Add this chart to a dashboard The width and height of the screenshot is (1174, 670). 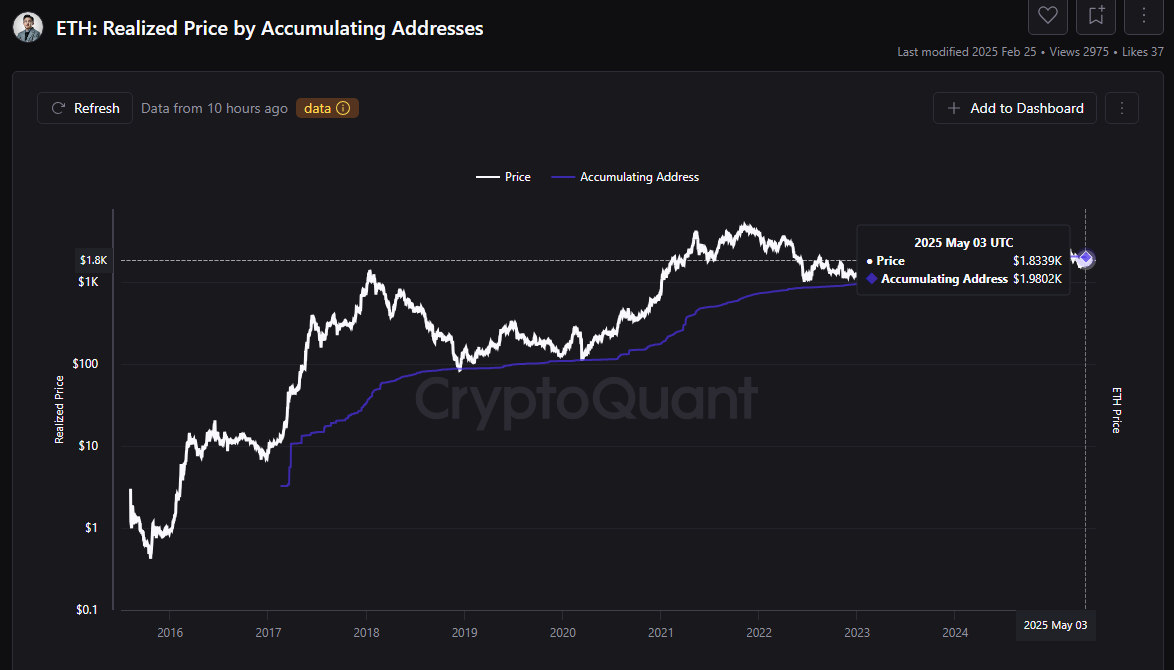(x=1014, y=107)
